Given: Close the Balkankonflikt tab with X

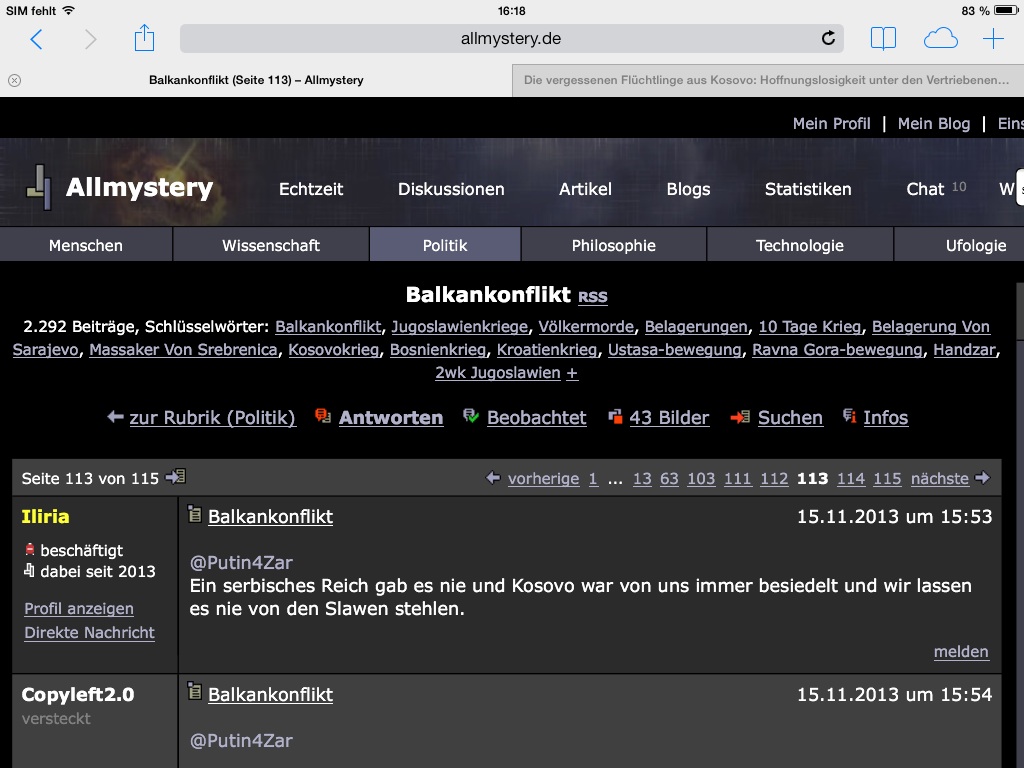Looking at the screenshot, I should click(x=14, y=80).
